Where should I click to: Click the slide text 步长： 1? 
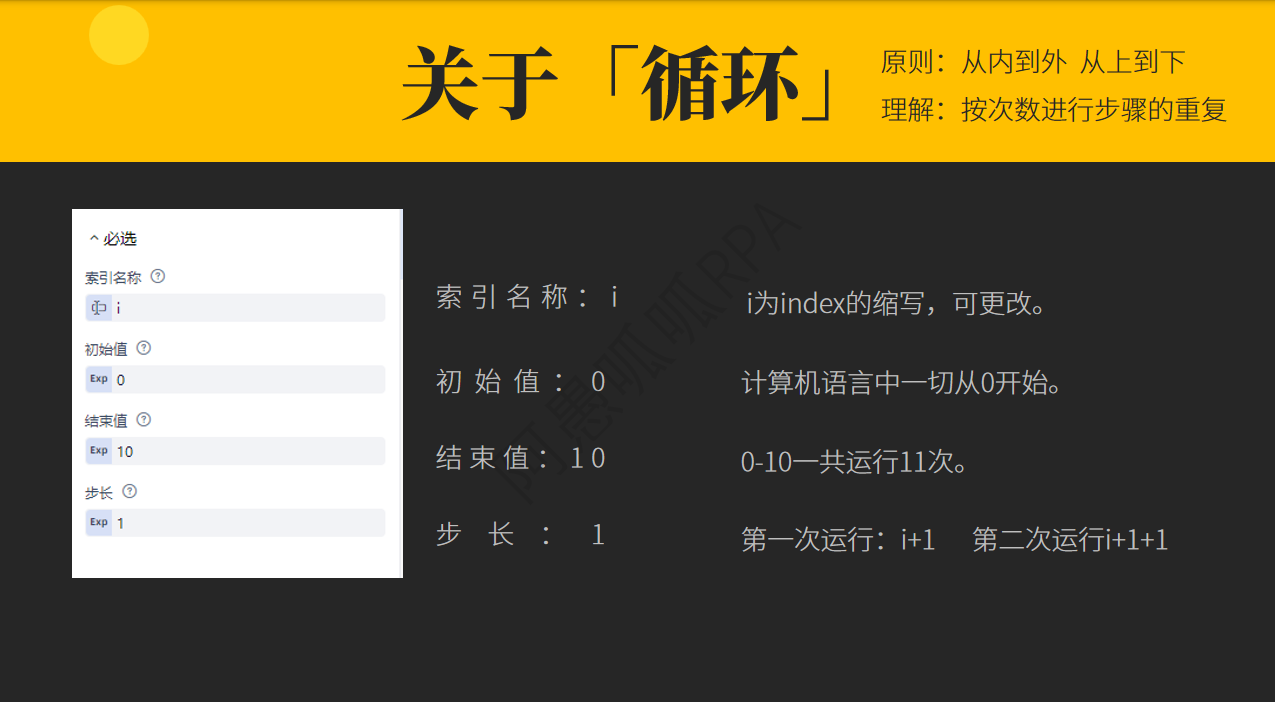point(521,535)
